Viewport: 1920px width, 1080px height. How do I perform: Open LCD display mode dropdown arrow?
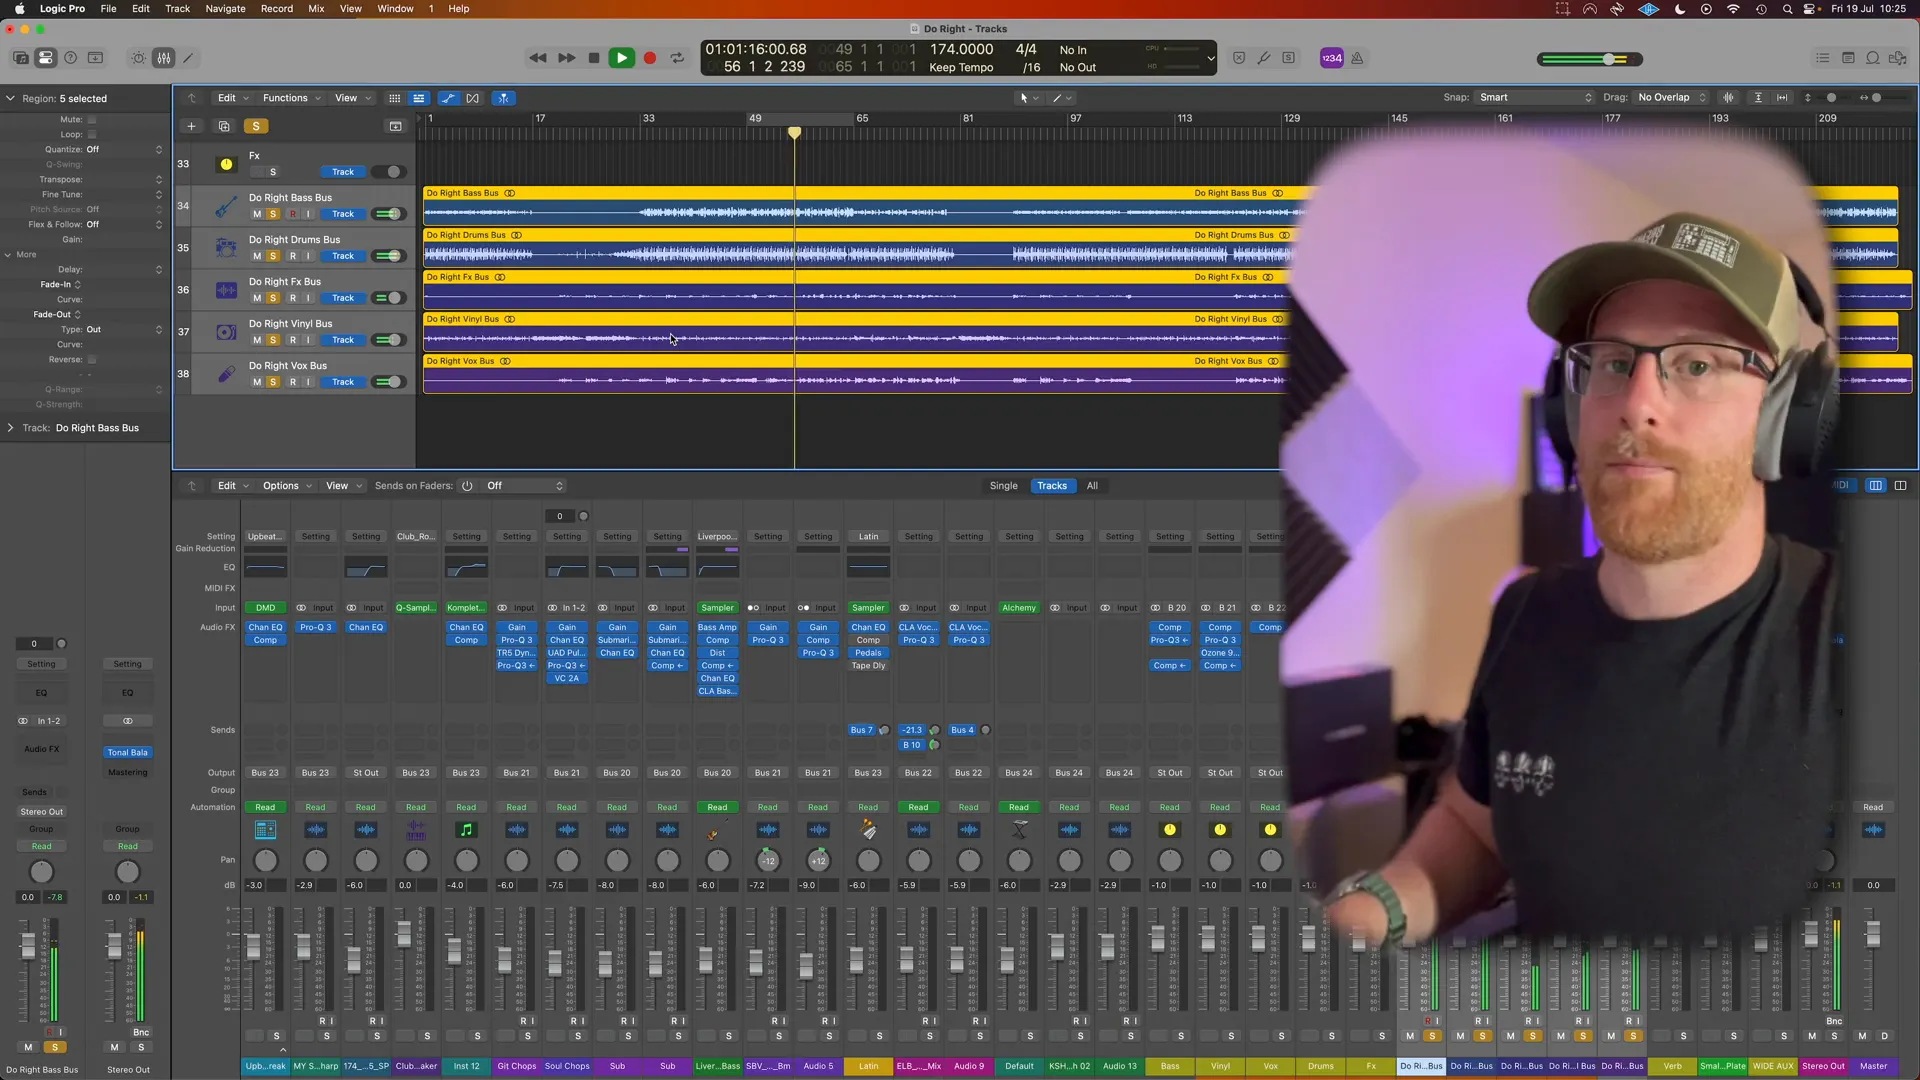[x=1211, y=58]
